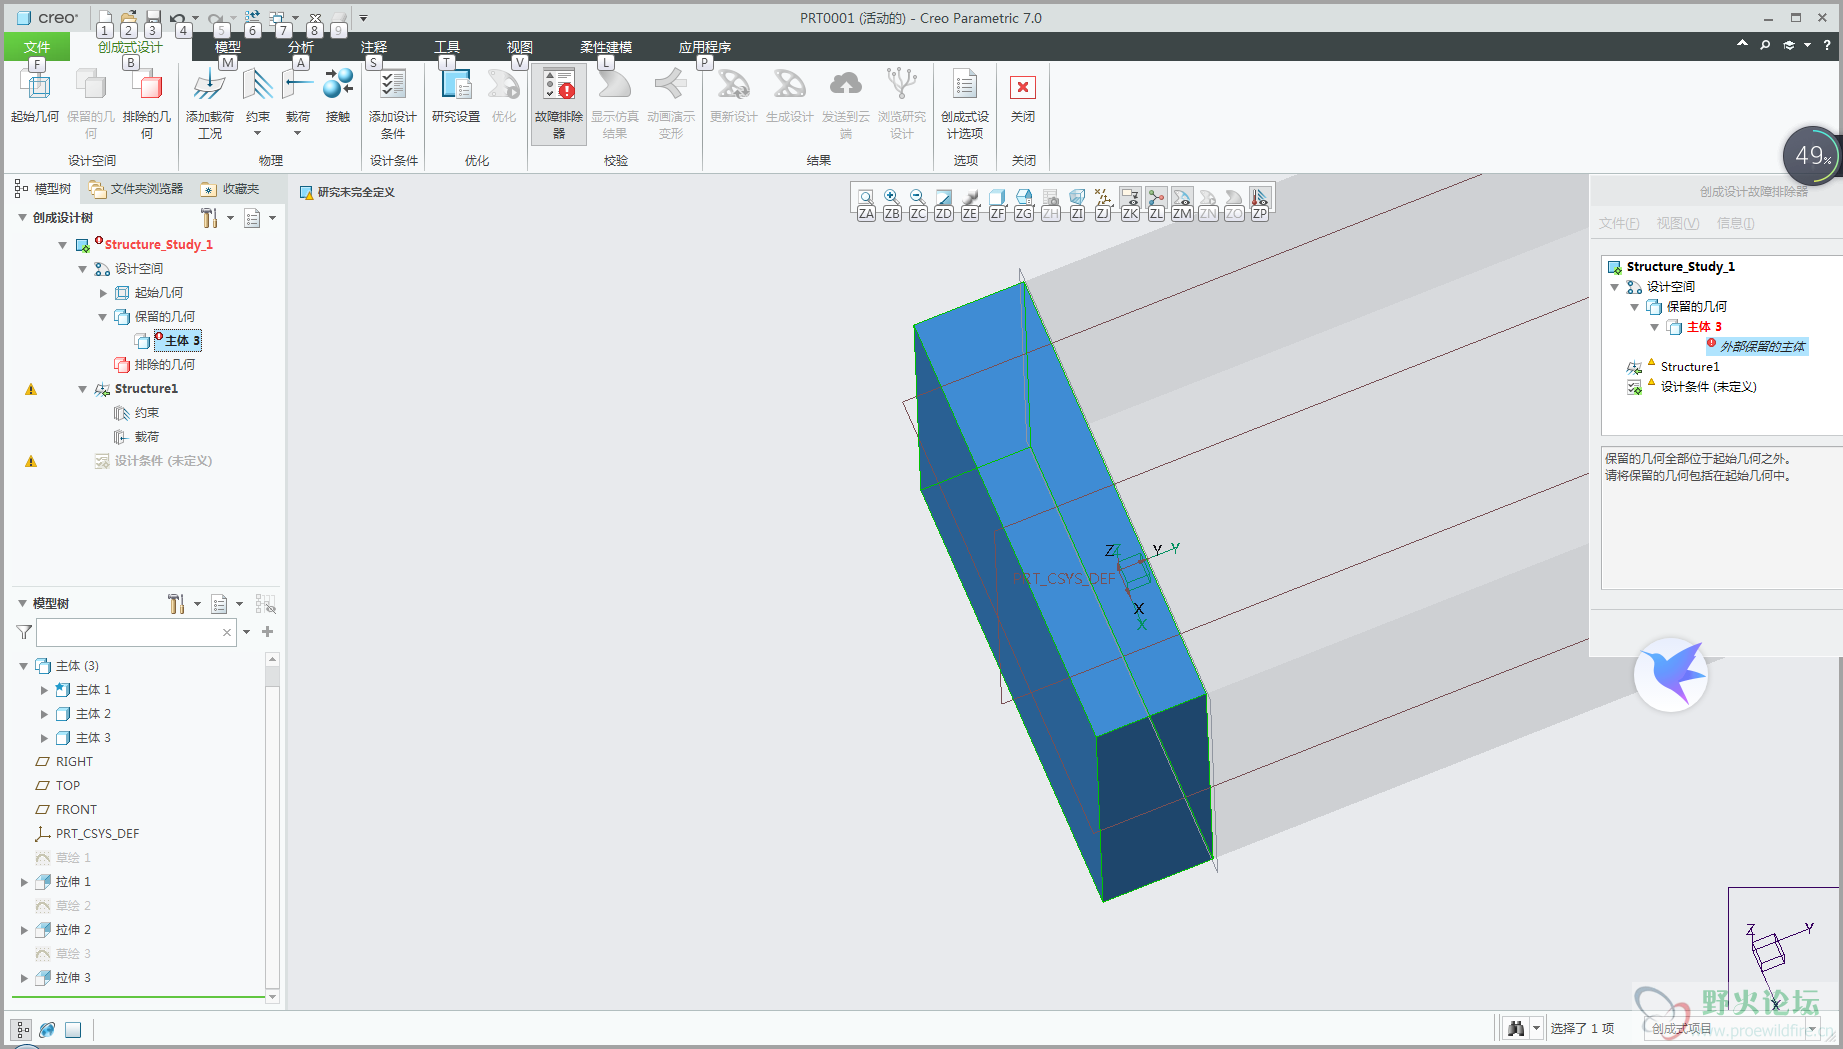Image resolution: width=1843 pixels, height=1049 pixels.
Task: Open the saved orientations icon
Action: point(1024,198)
